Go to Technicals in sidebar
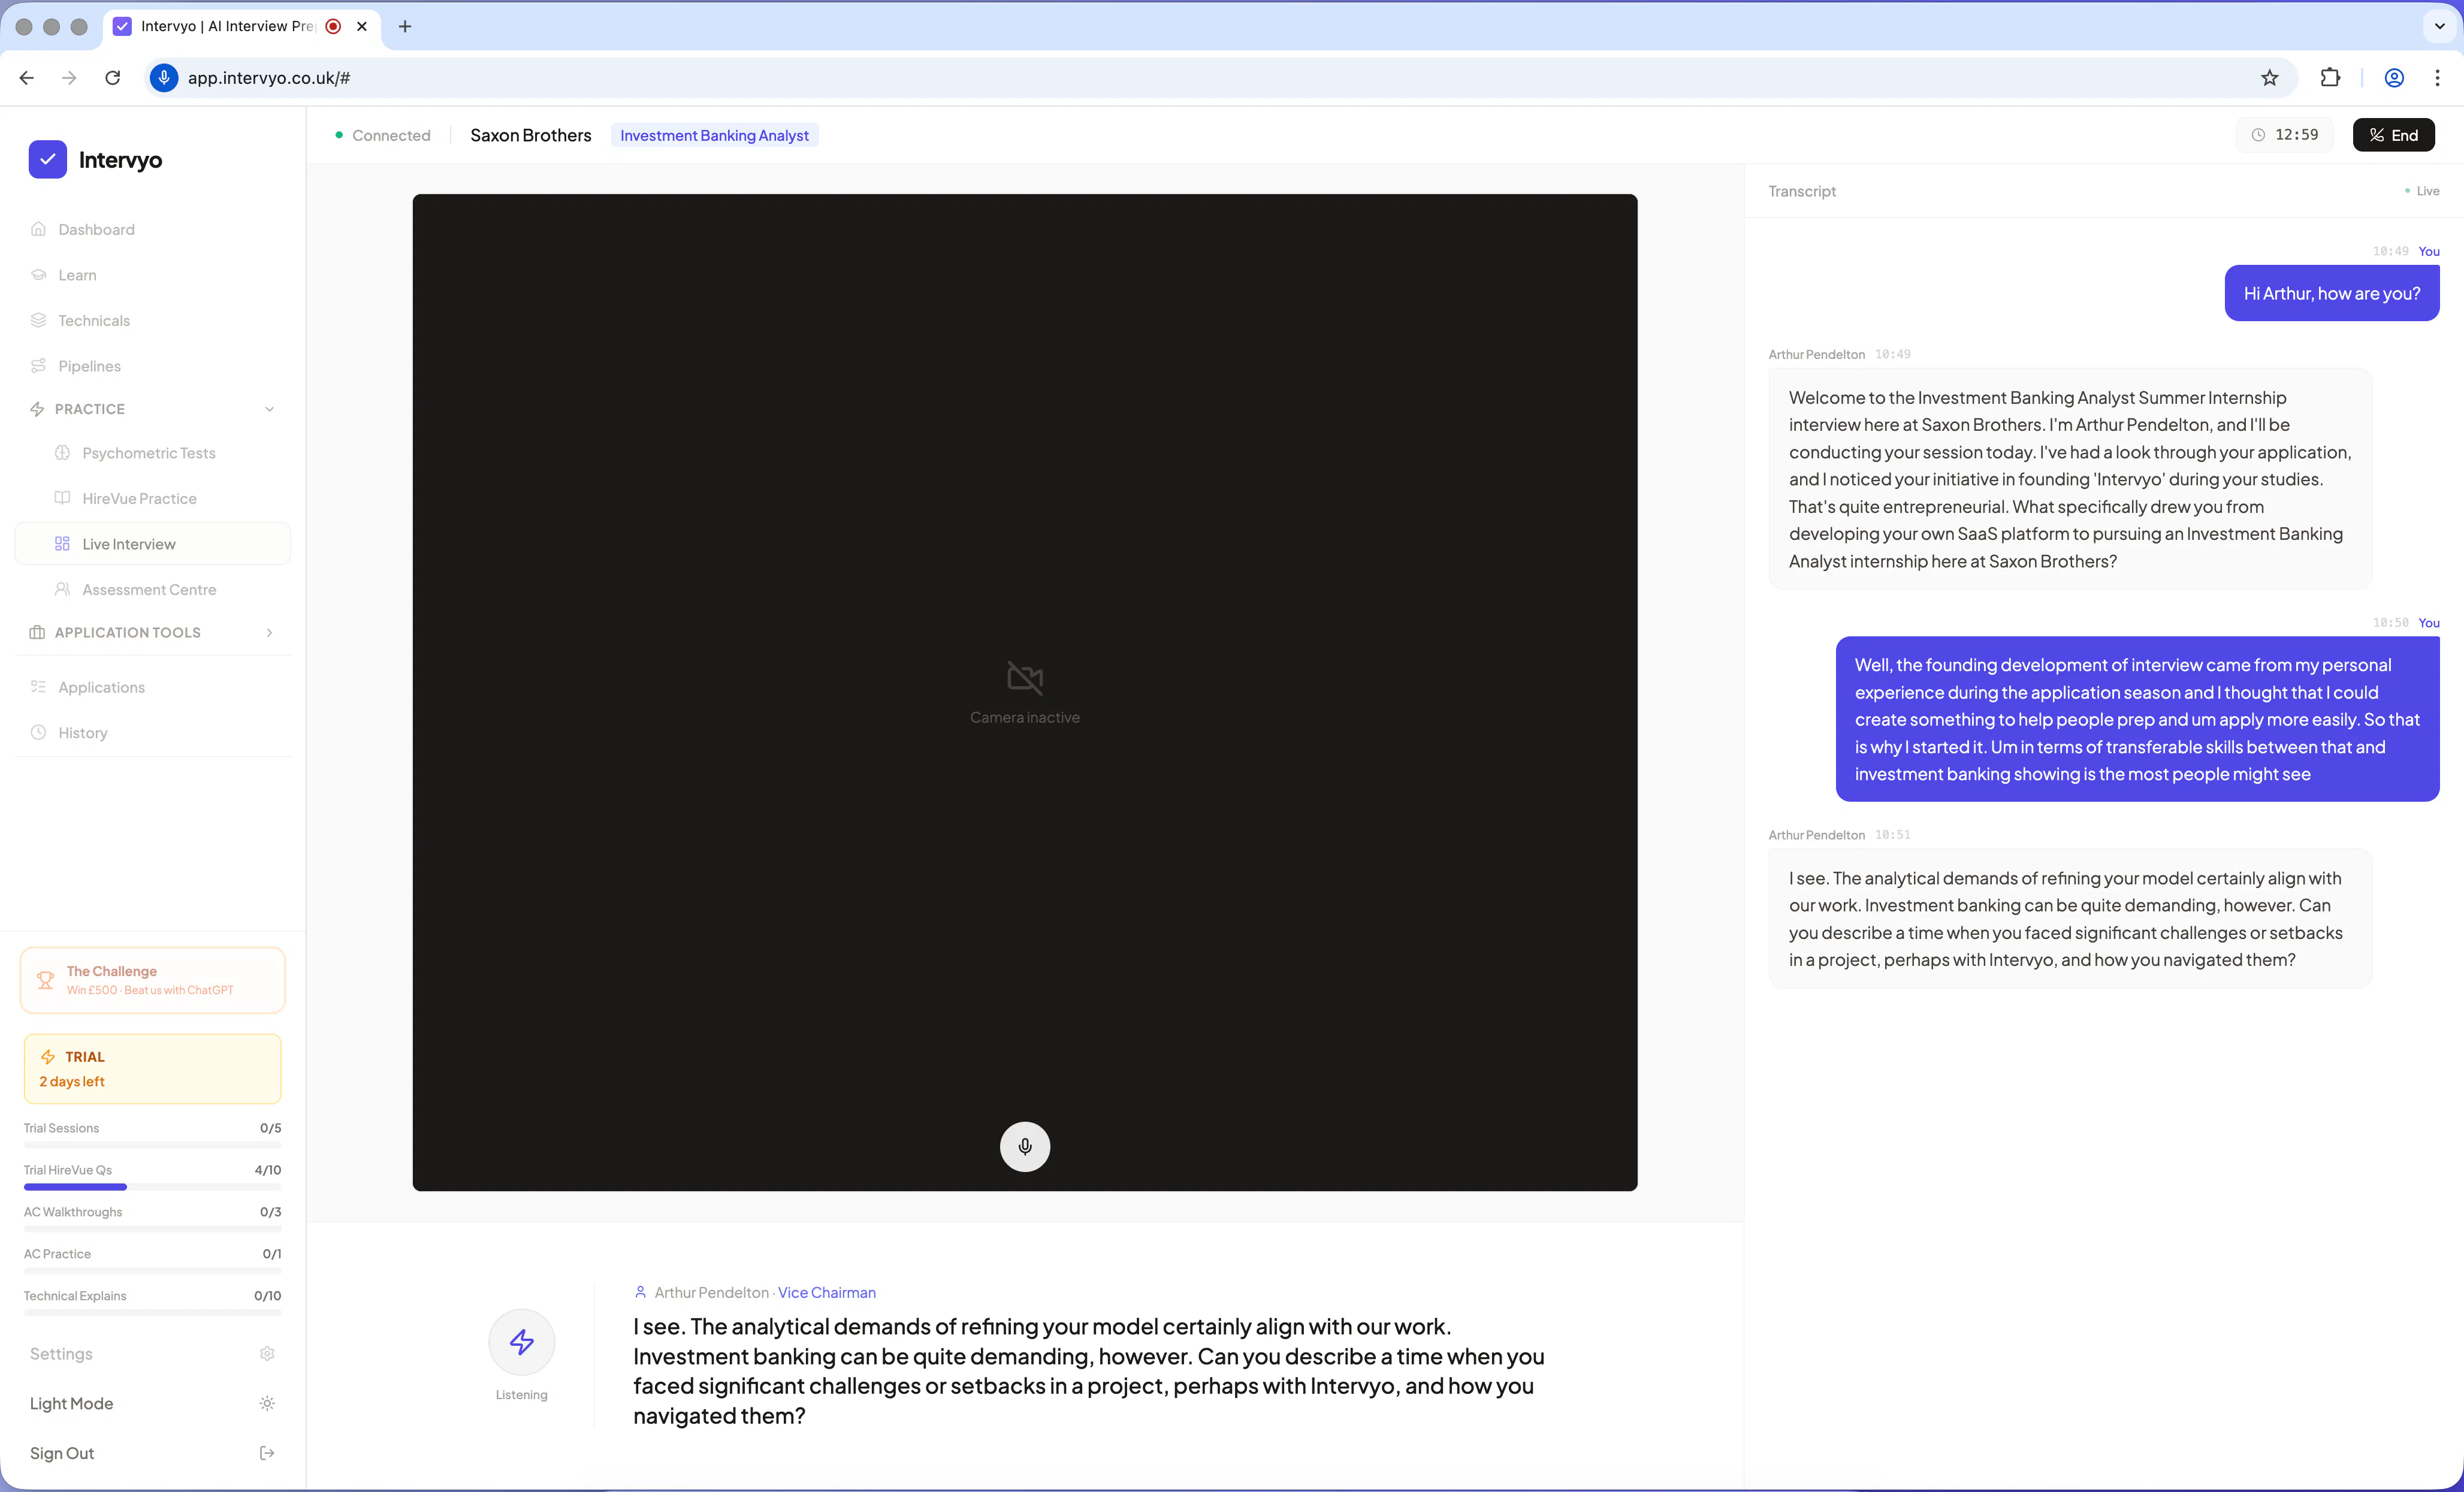Screen dimensions: 2464x1492 click(x=153, y=320)
